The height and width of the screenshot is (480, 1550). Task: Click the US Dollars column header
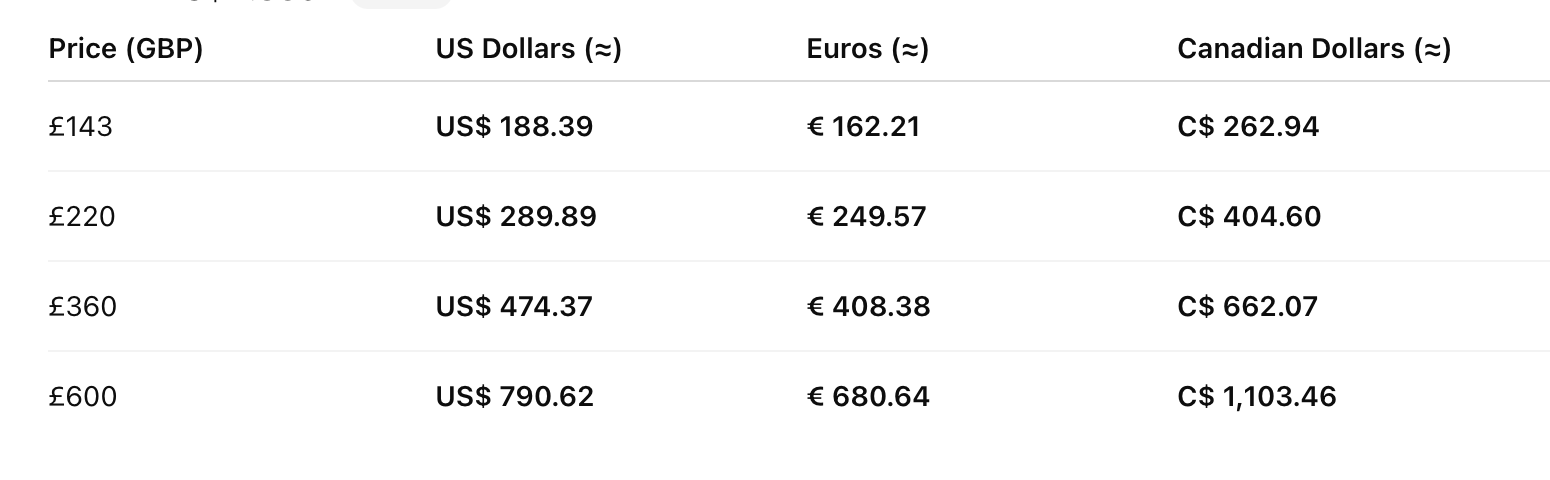pos(529,49)
